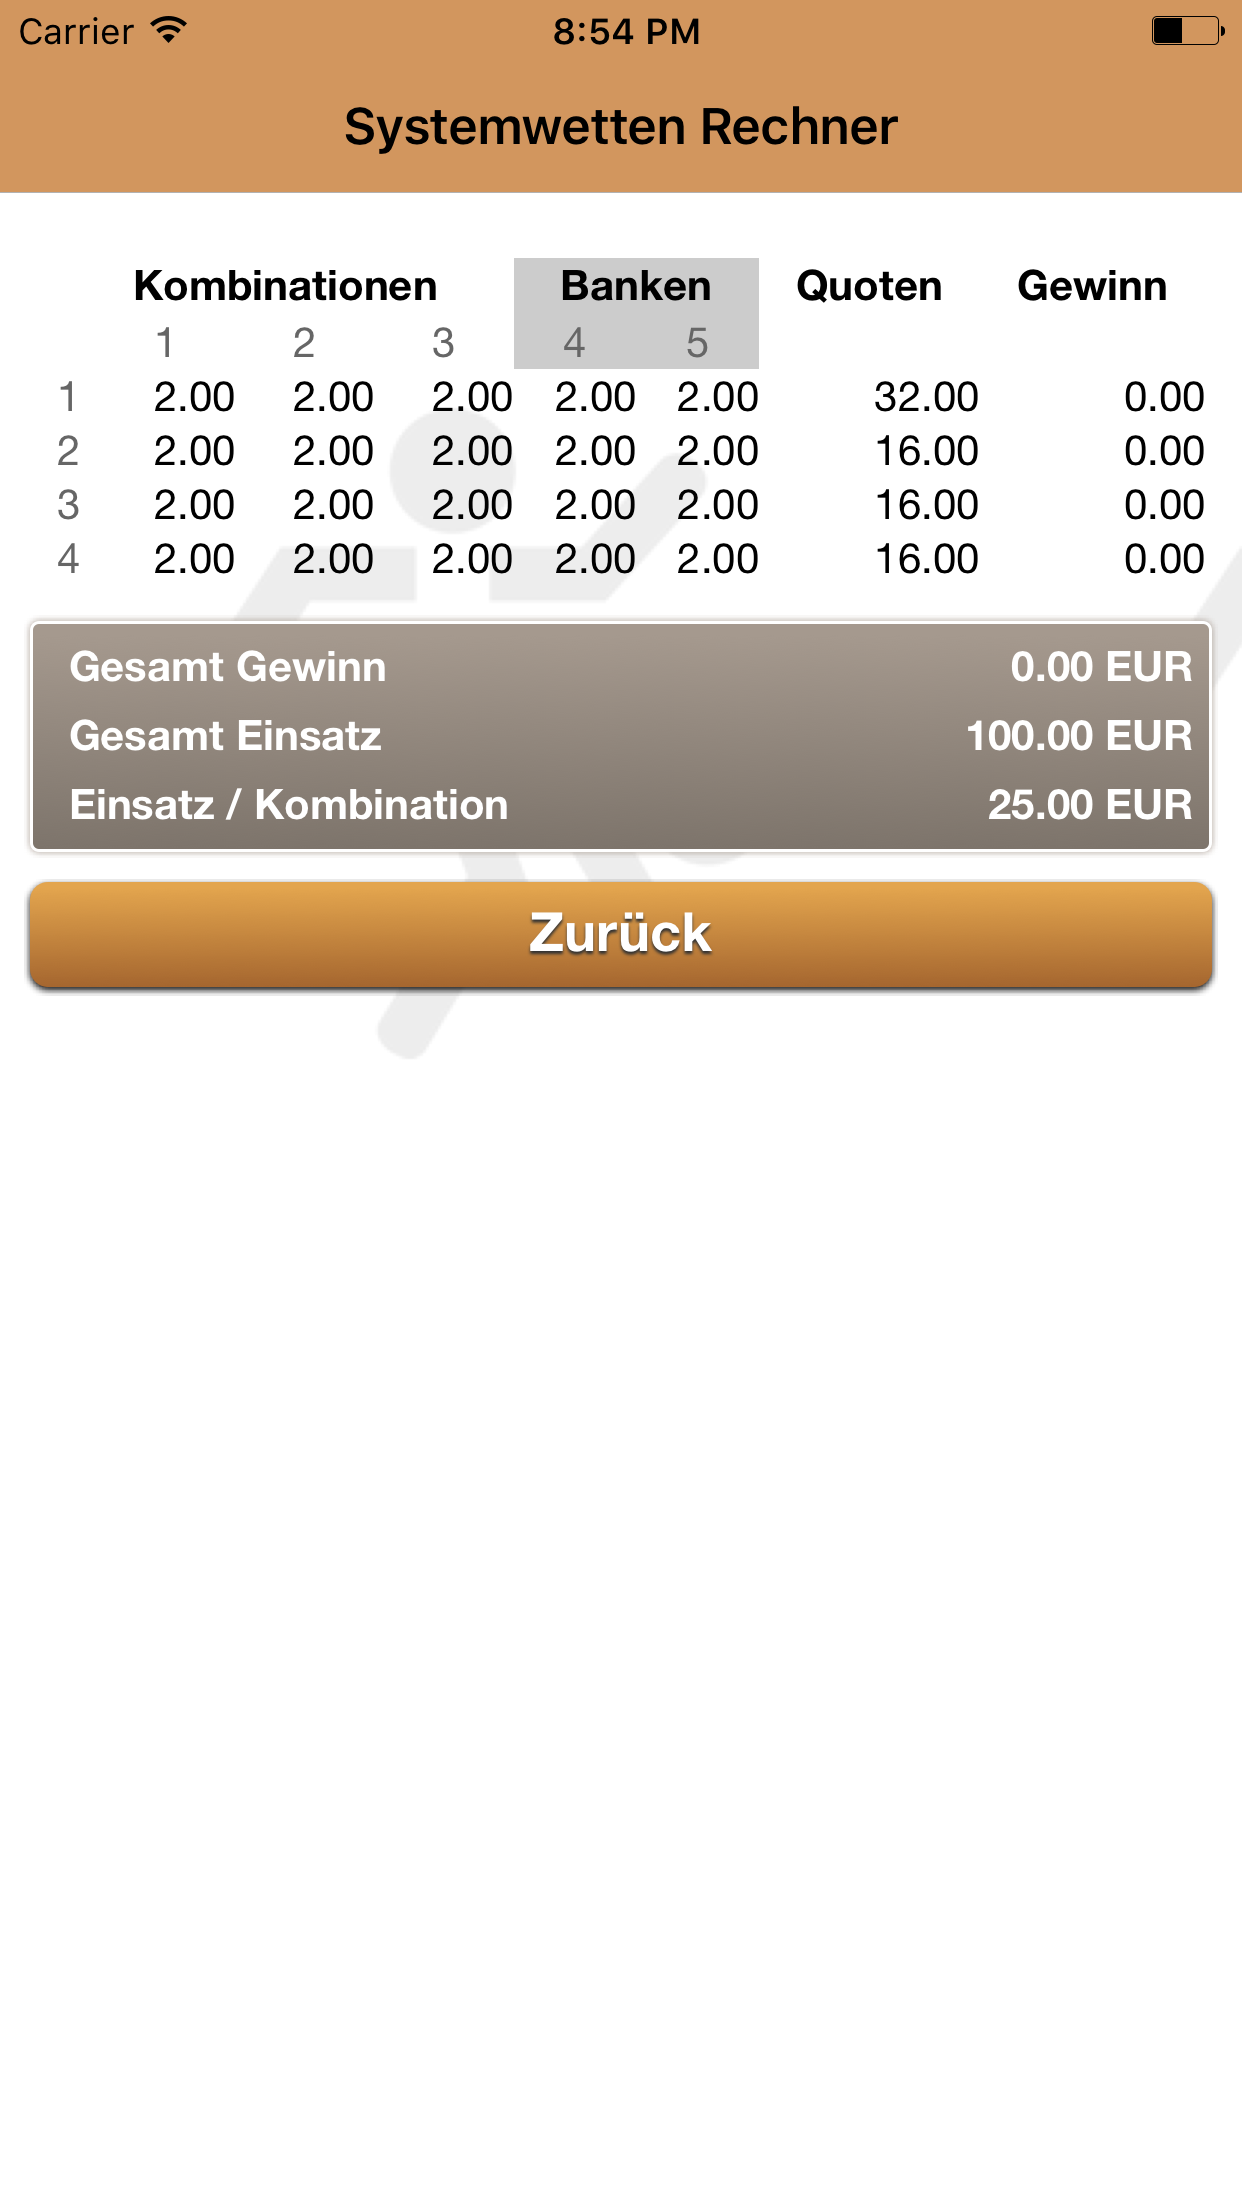Tap the Gesamt Einsatz label
The width and height of the screenshot is (1242, 2208).
point(226,736)
